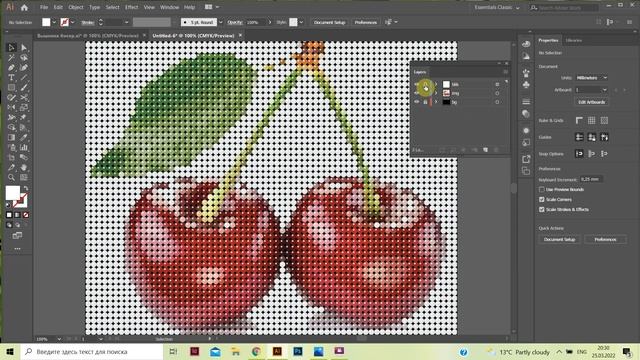Open the Effect menu
The height and width of the screenshot is (360, 640).
pos(131,7)
